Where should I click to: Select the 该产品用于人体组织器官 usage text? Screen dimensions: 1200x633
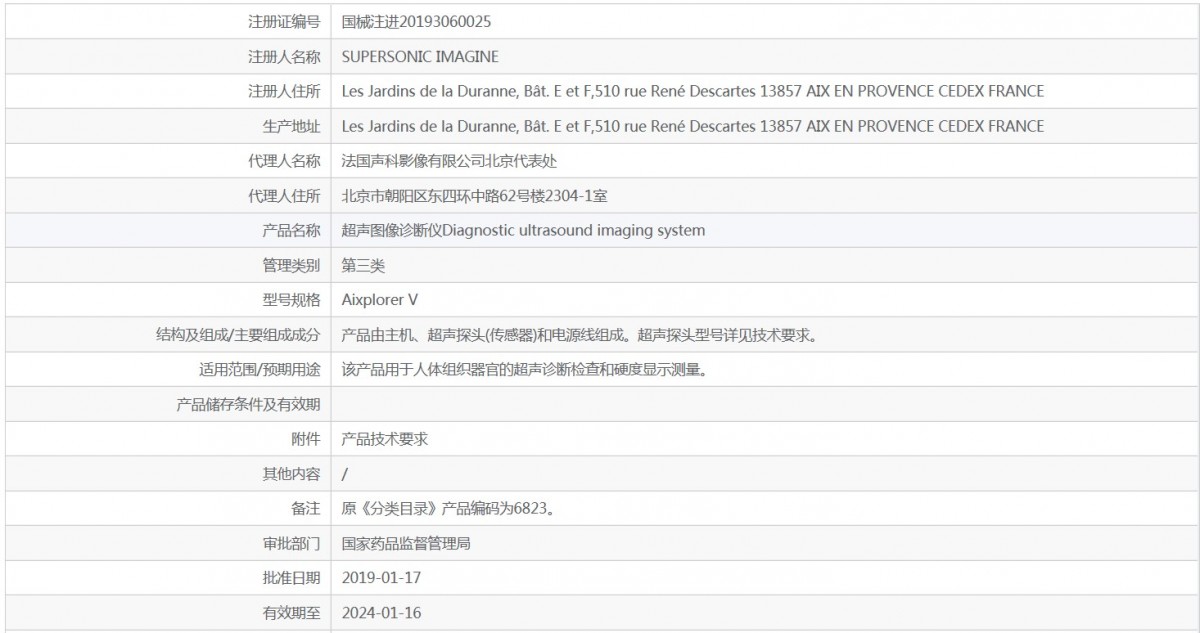525,370
